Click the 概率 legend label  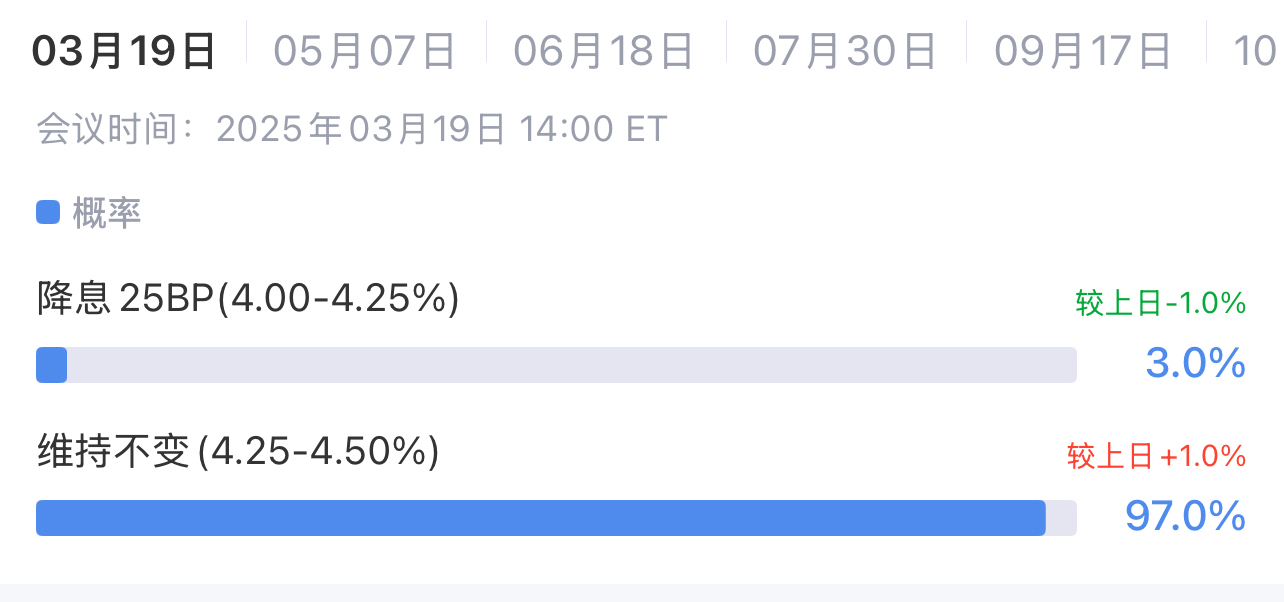pos(107,213)
